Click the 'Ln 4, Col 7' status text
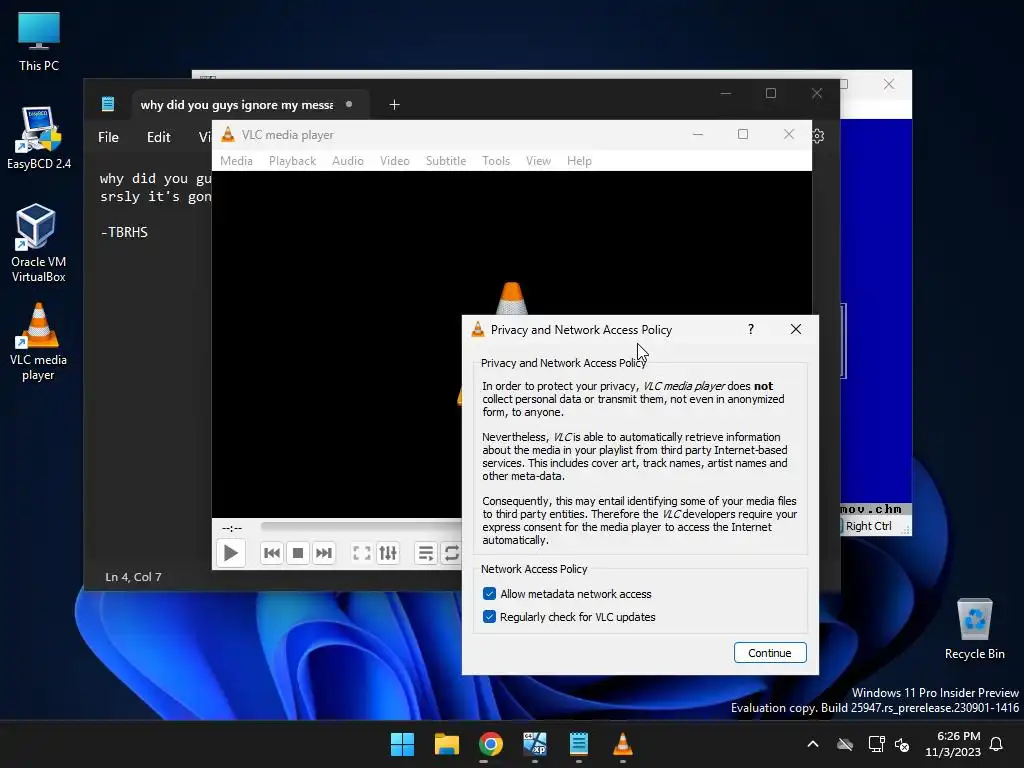Screen dimensions: 1024x768 [x=133, y=577]
